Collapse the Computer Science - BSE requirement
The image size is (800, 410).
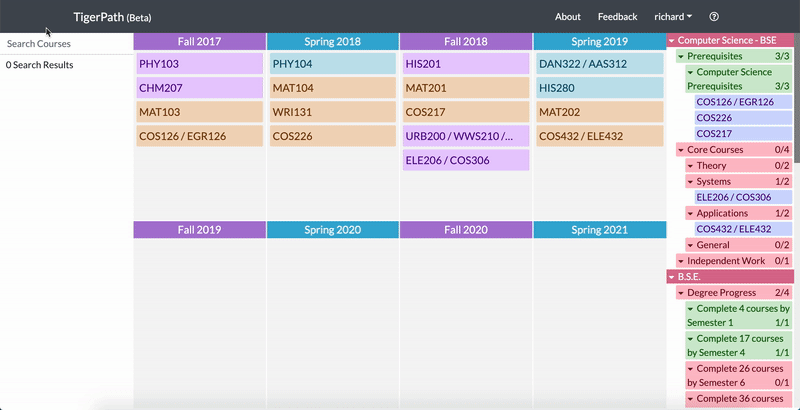672,41
